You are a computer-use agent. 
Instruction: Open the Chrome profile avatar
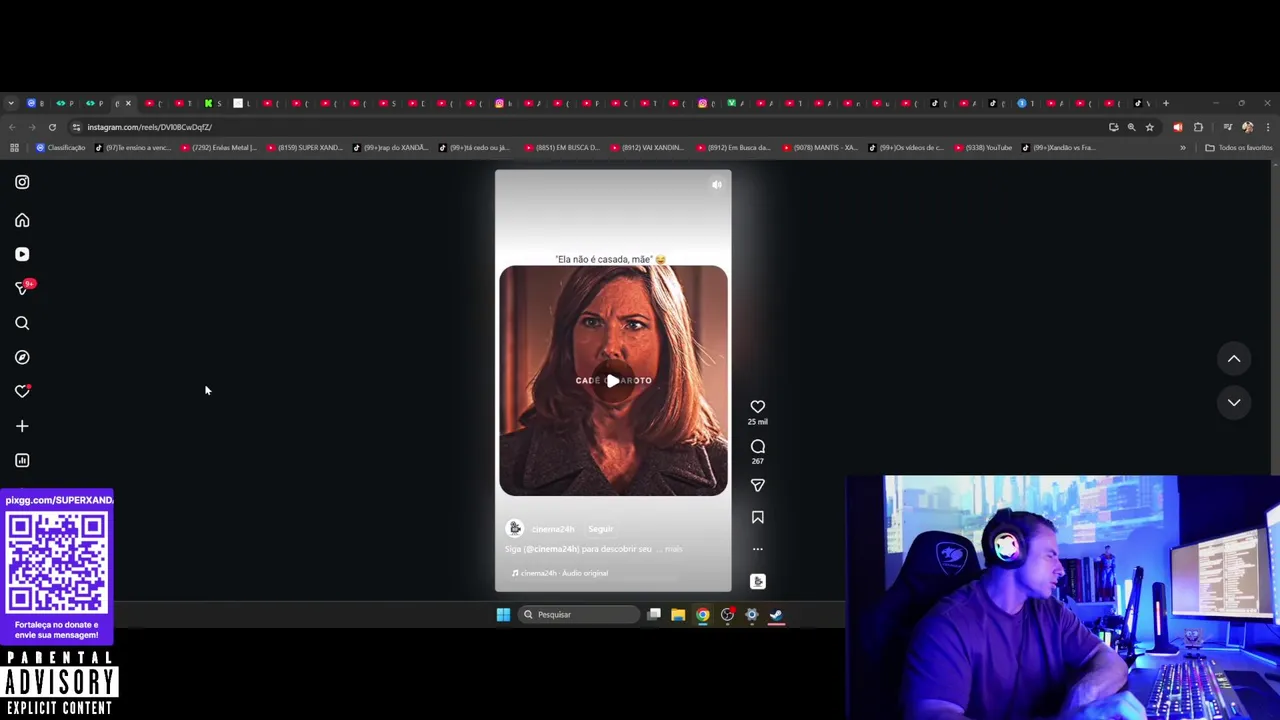point(1247,127)
